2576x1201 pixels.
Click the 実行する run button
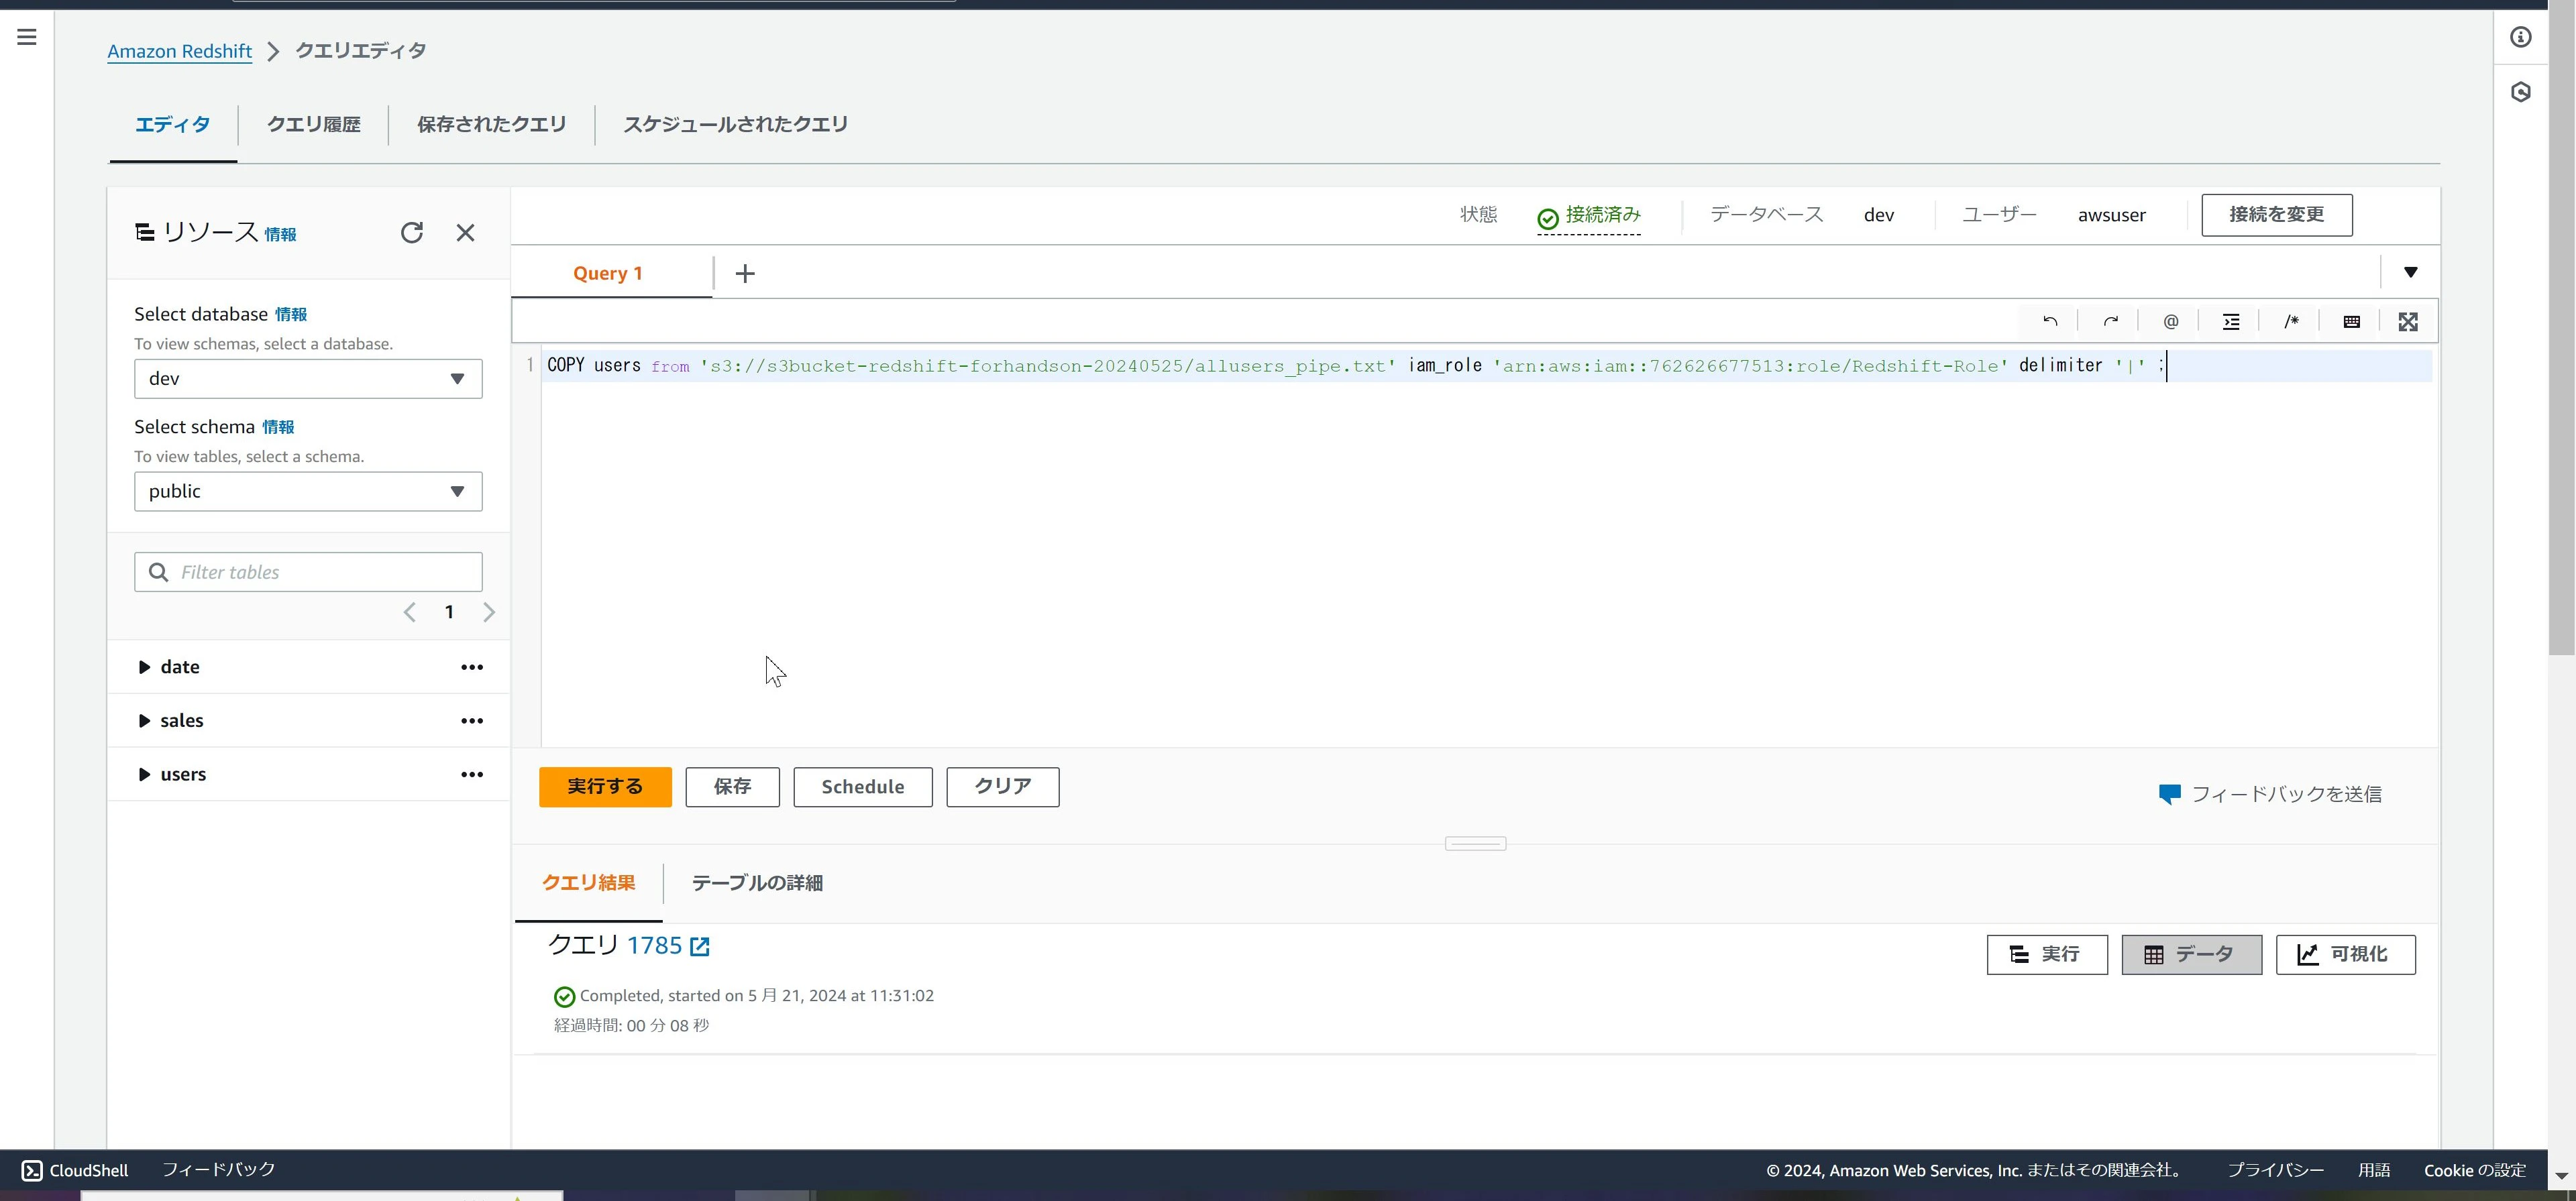(605, 787)
